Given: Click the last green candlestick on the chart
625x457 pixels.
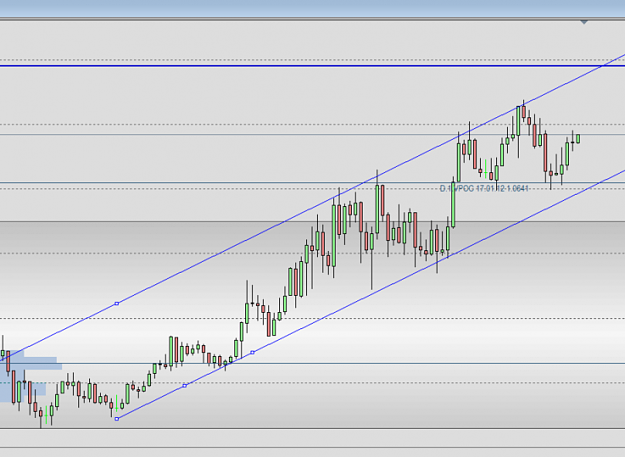Looking at the screenshot, I should [x=578, y=139].
